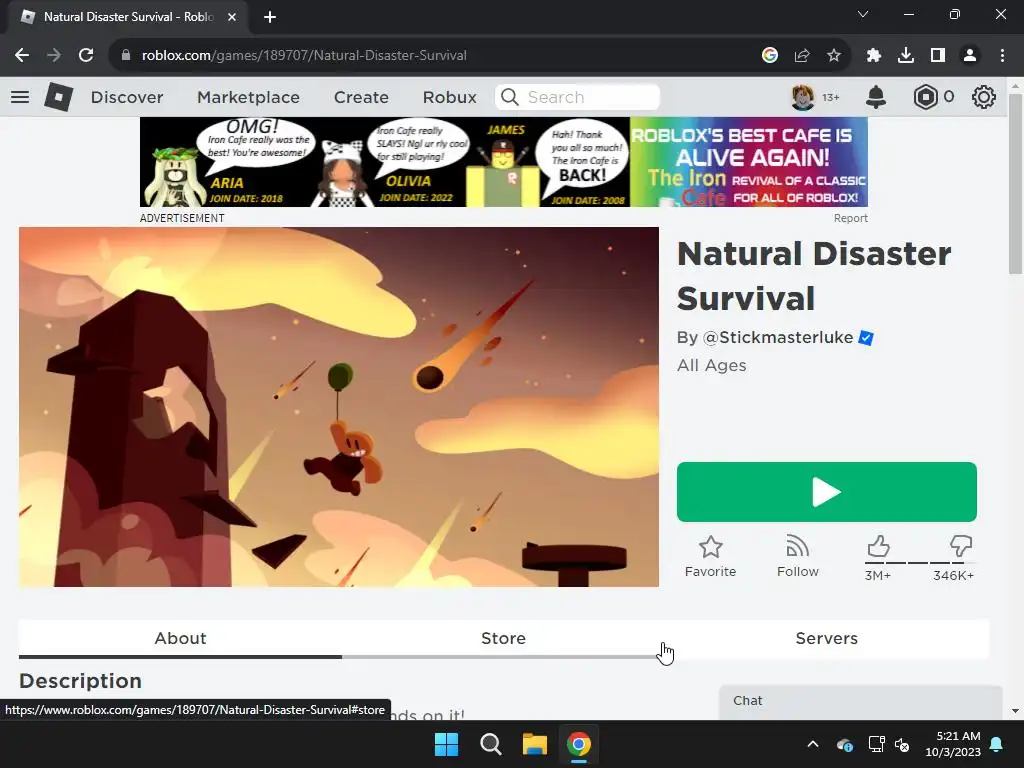Show hidden system tray icons chevron

click(x=813, y=744)
